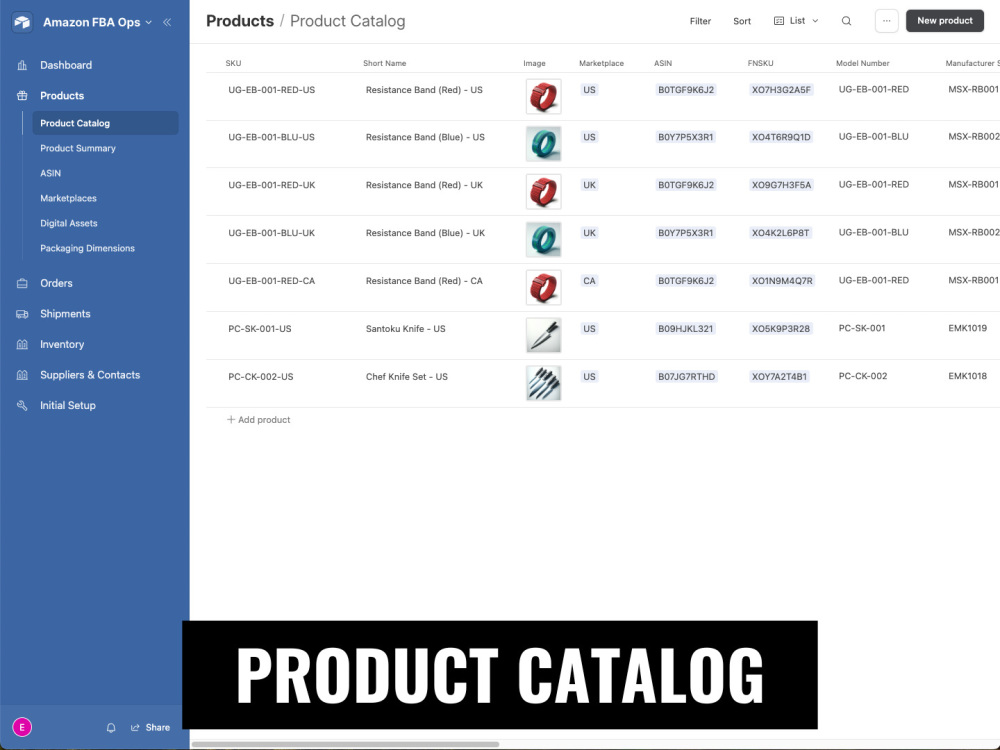This screenshot has height=750, width=1000.
Task: Open the Dashboard page
Action: (x=66, y=65)
